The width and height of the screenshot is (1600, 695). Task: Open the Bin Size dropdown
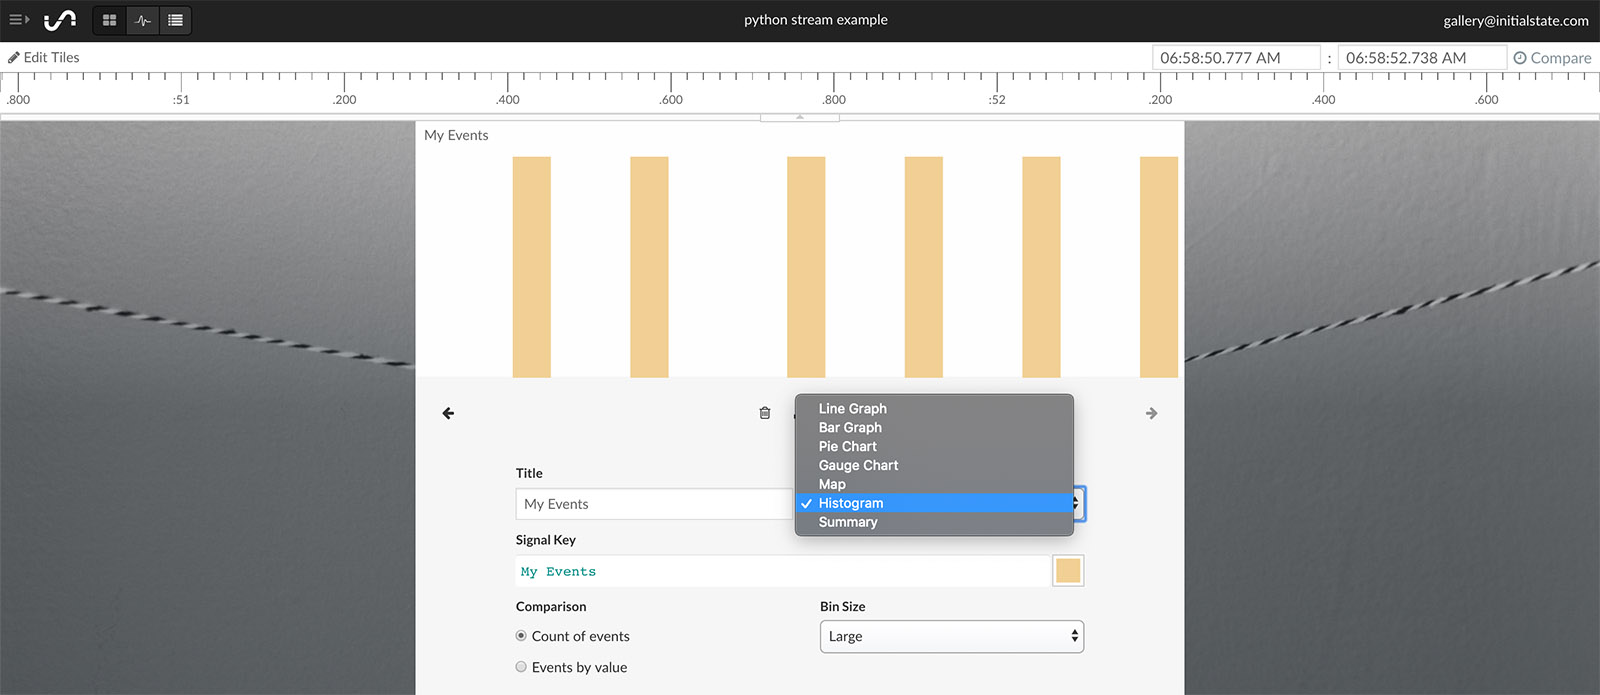pos(951,636)
